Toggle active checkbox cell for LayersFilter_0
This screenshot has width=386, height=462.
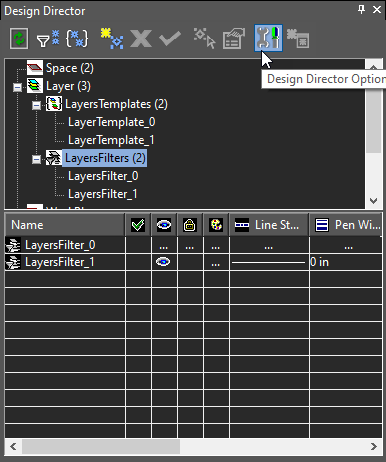point(138,245)
